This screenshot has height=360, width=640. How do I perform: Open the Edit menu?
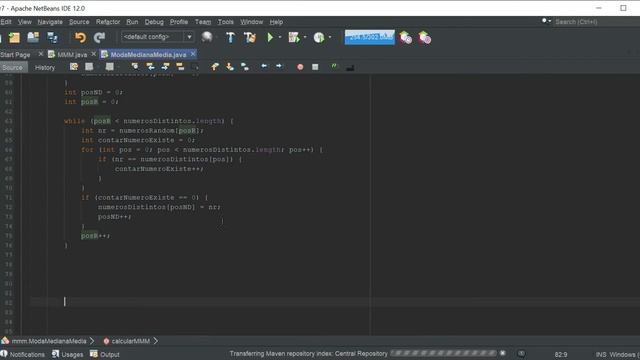(x=6, y=22)
